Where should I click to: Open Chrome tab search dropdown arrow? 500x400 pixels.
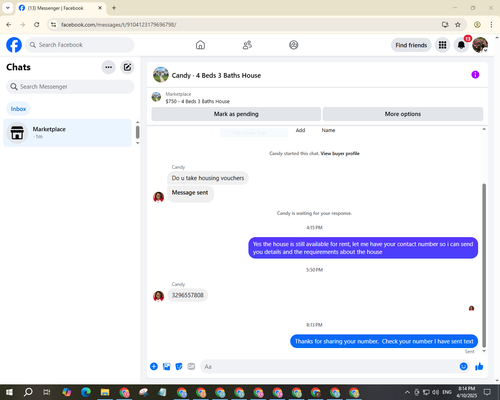click(x=8, y=8)
